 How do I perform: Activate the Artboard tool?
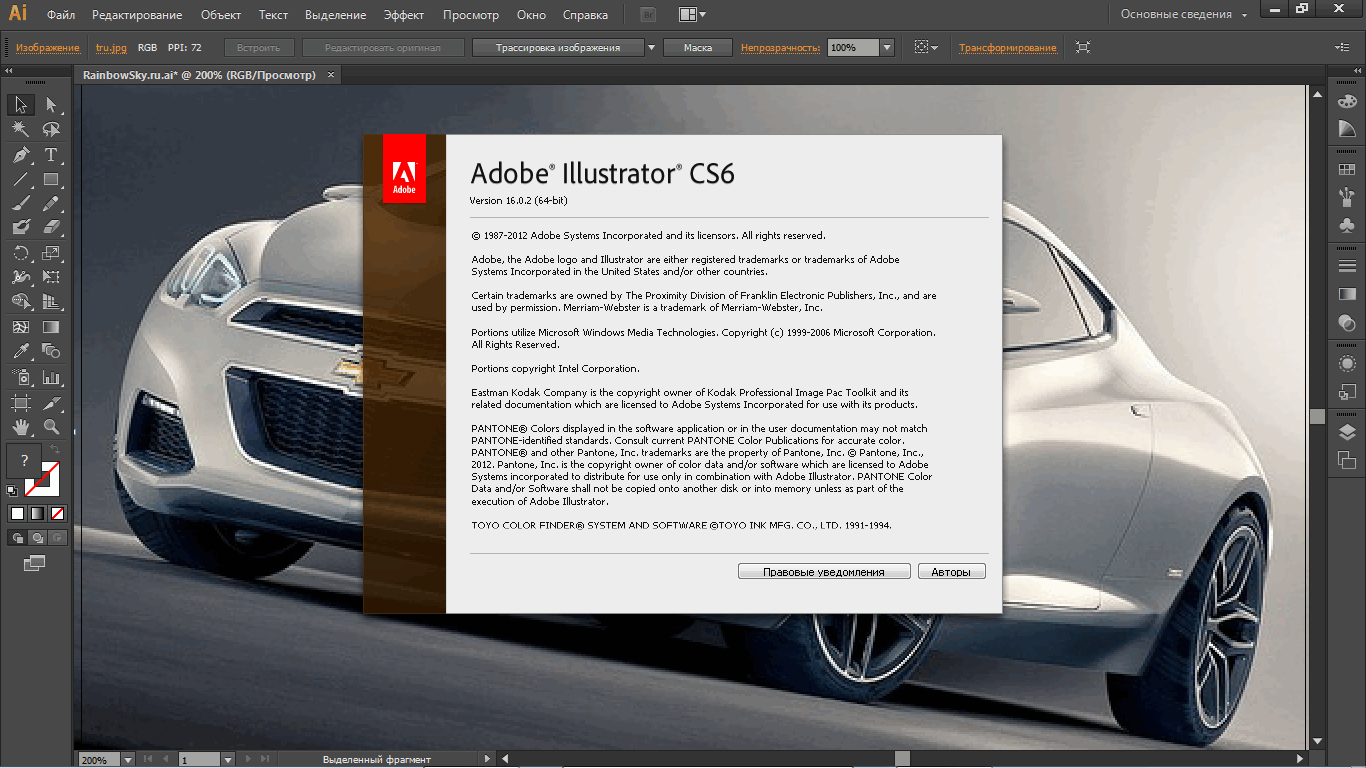[21, 403]
